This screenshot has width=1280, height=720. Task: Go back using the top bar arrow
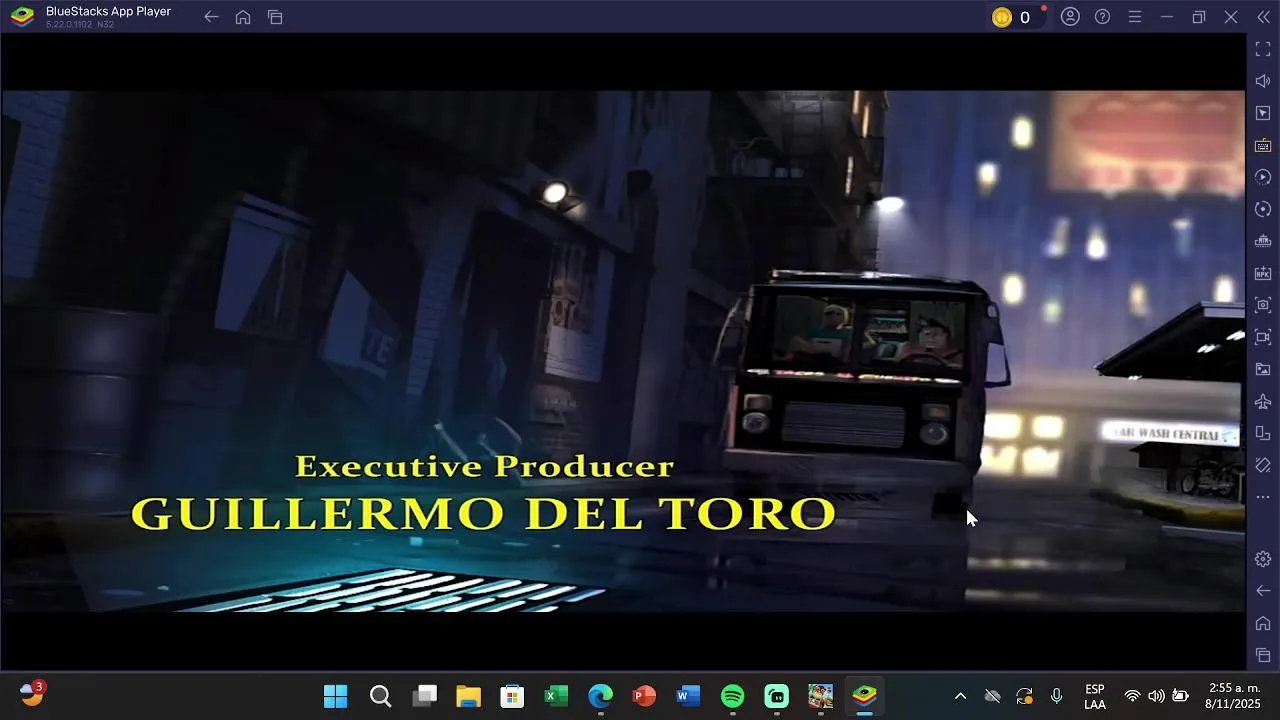tap(211, 17)
